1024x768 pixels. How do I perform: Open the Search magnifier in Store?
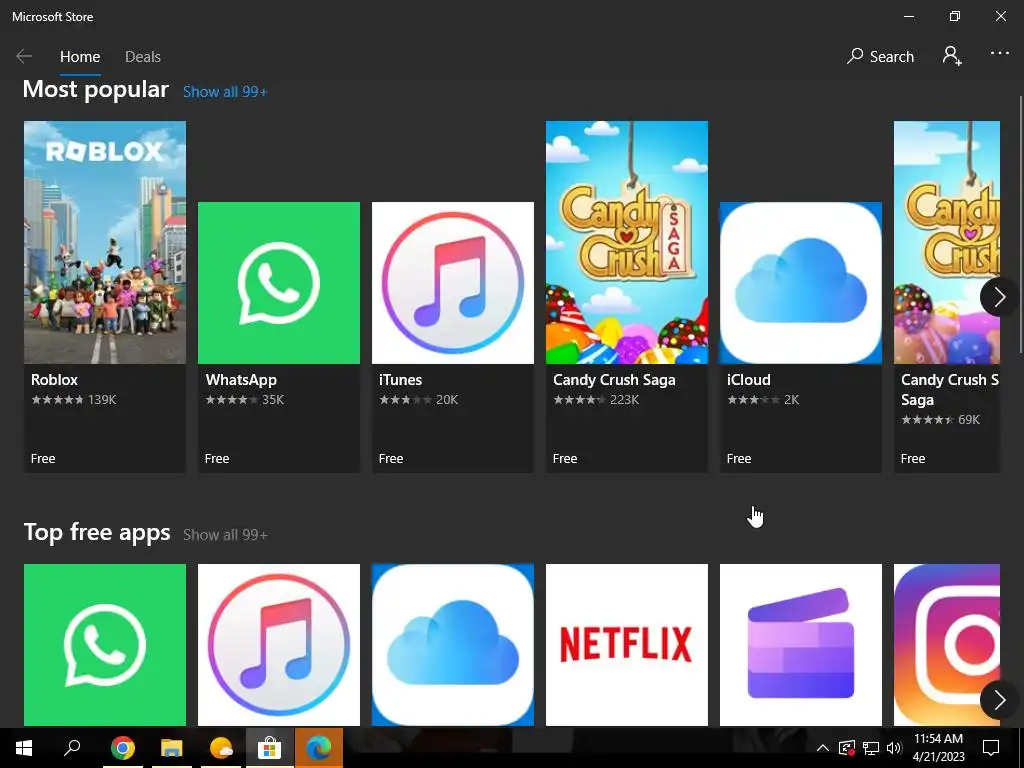coord(880,57)
